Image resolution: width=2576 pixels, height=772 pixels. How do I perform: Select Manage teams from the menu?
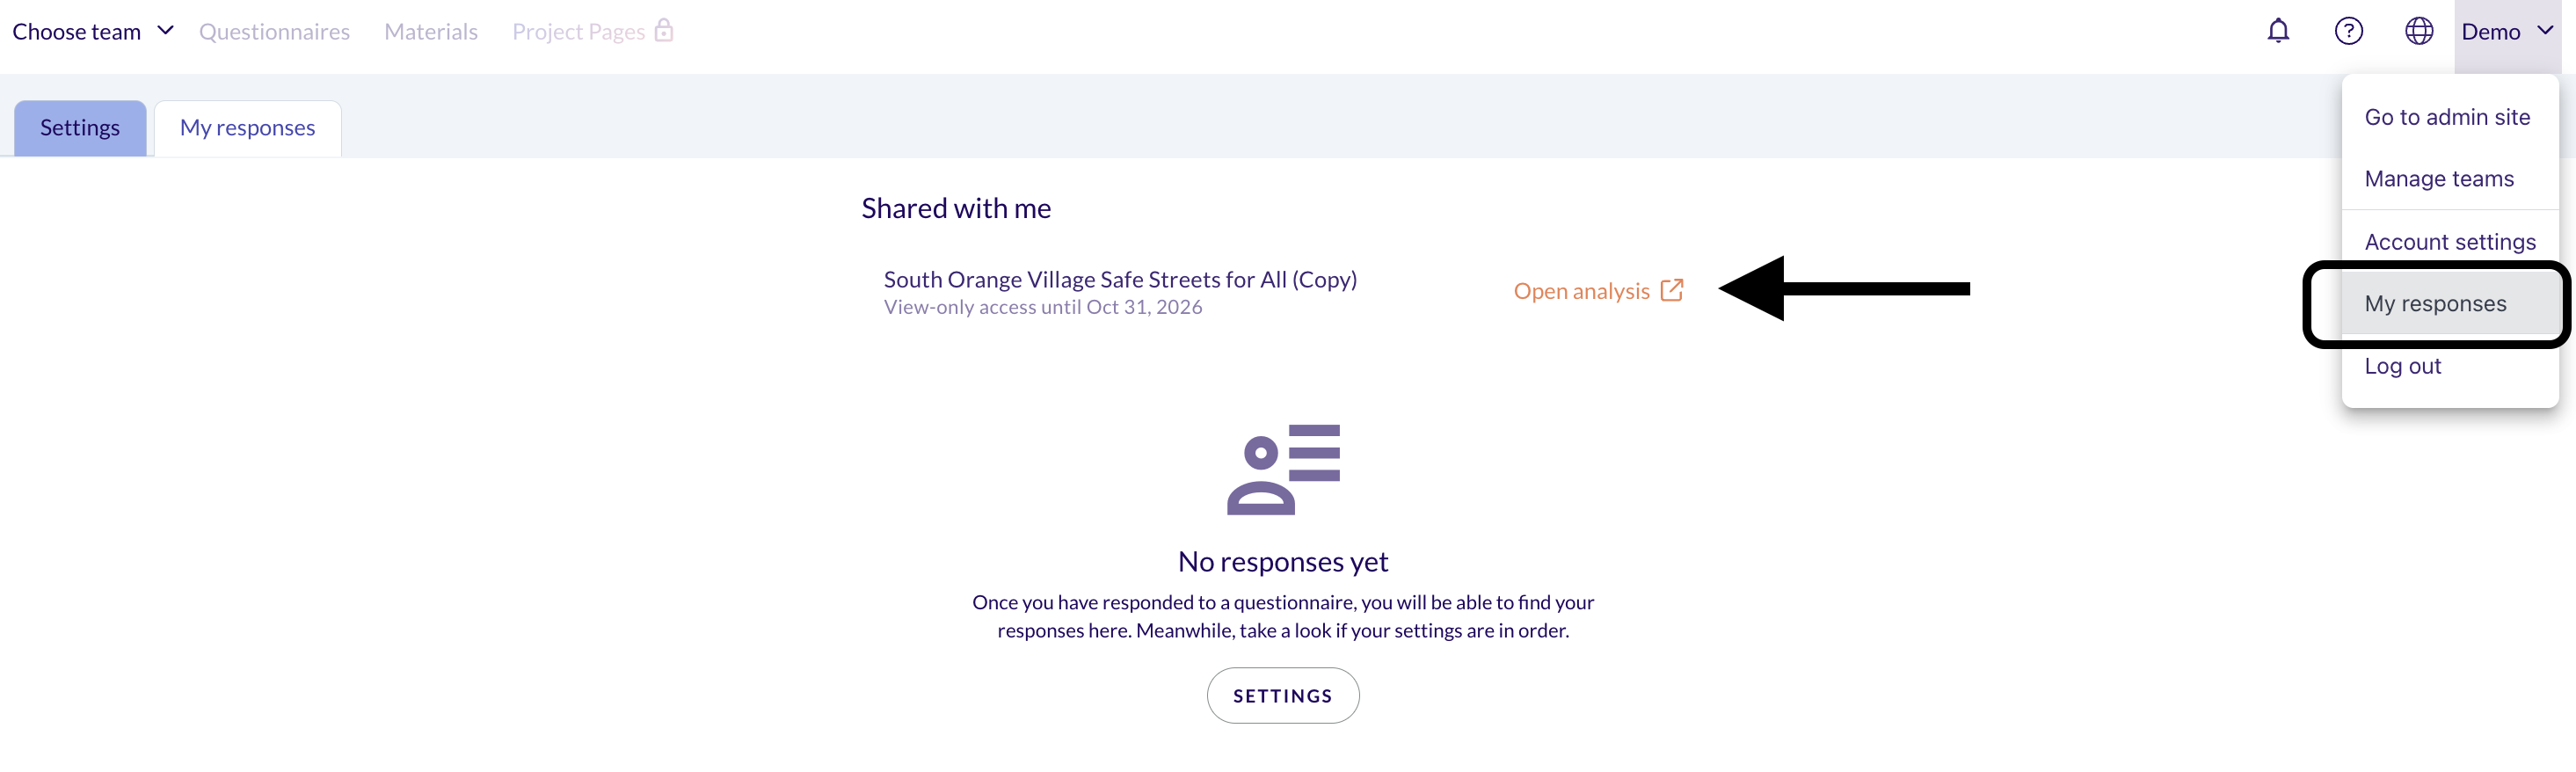[x=2439, y=179]
